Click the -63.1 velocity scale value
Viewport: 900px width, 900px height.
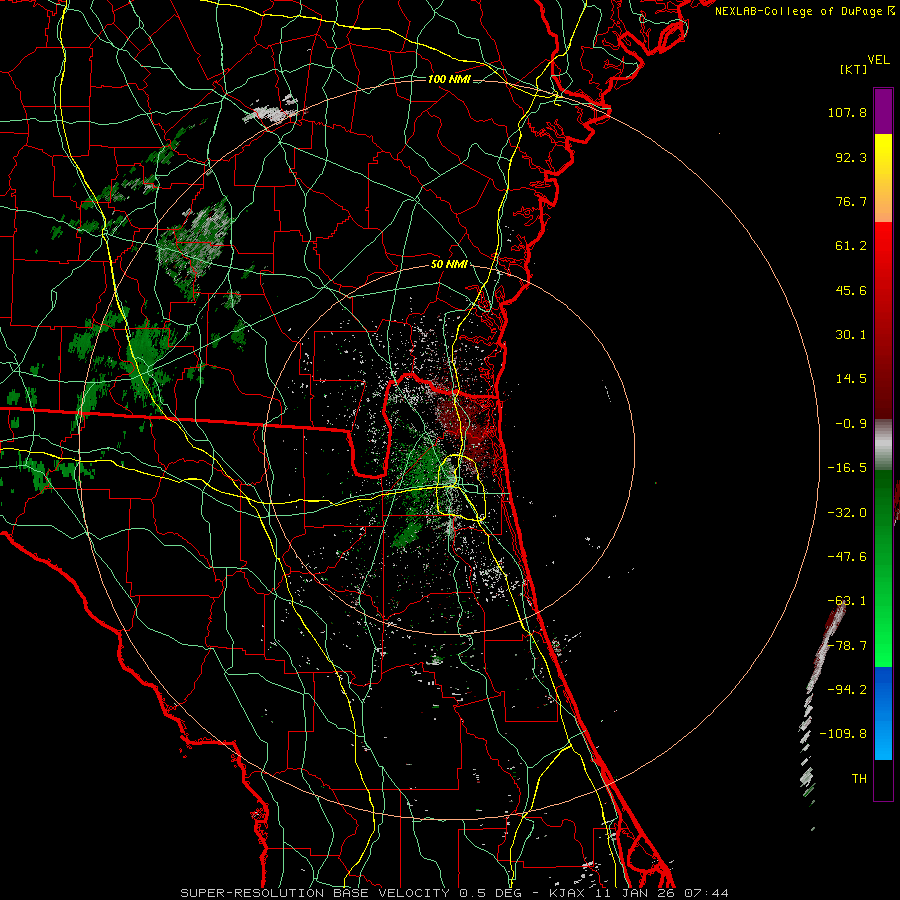(x=847, y=601)
